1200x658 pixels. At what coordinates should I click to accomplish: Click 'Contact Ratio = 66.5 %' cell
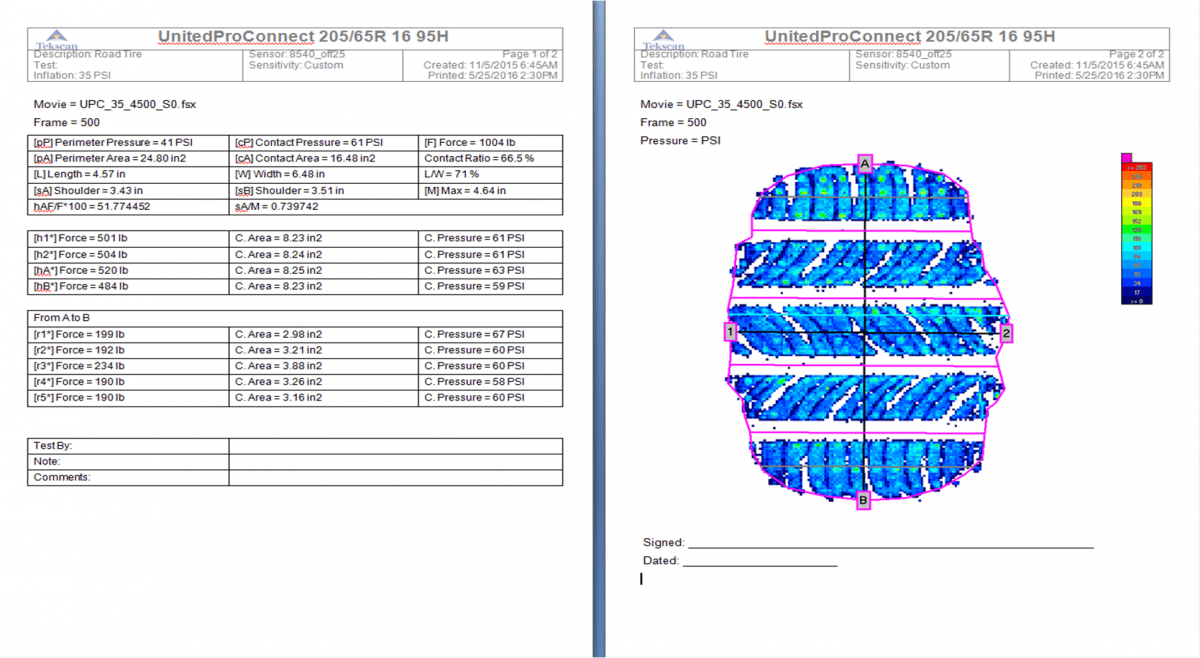[x=491, y=158]
